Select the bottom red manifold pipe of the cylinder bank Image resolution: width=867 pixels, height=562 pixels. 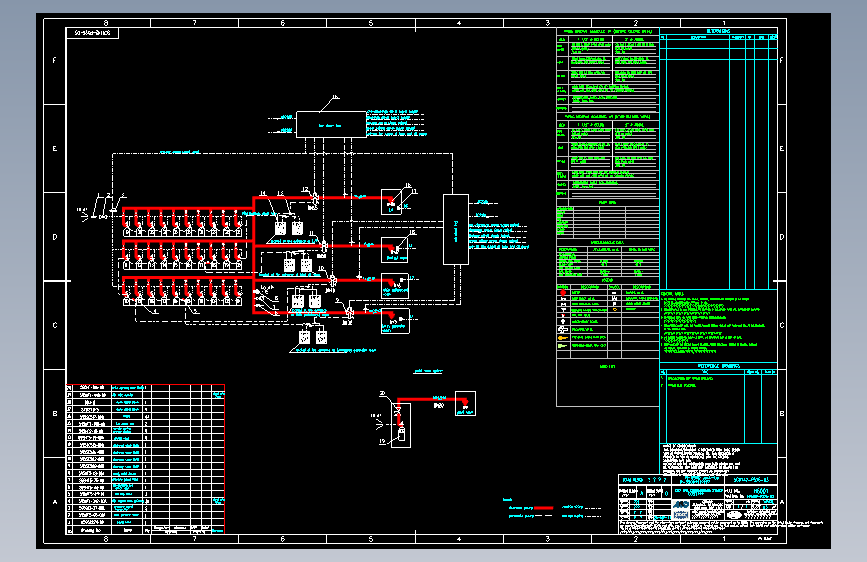point(188,278)
